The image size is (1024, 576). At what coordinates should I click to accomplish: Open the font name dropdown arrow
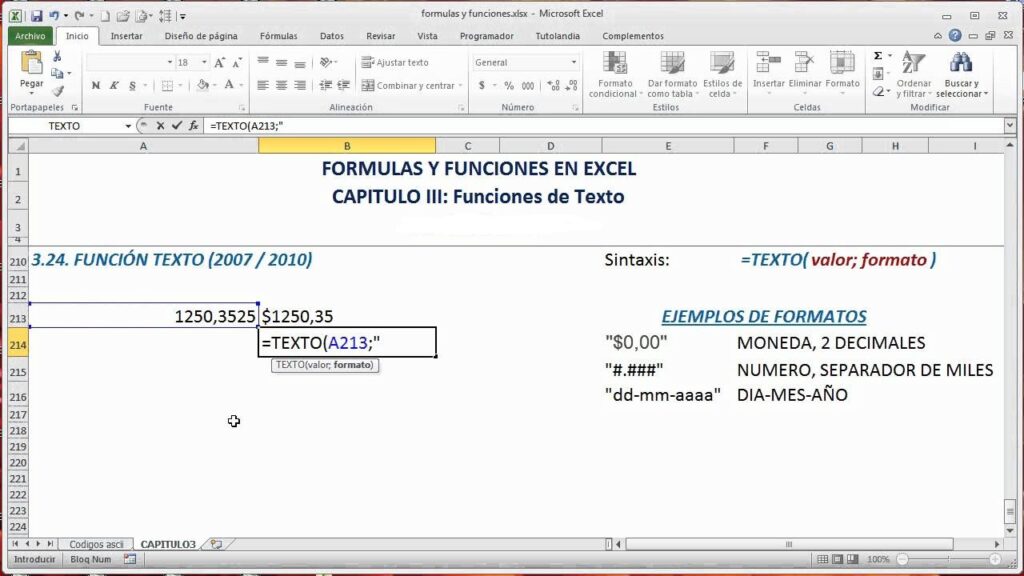(x=170, y=62)
